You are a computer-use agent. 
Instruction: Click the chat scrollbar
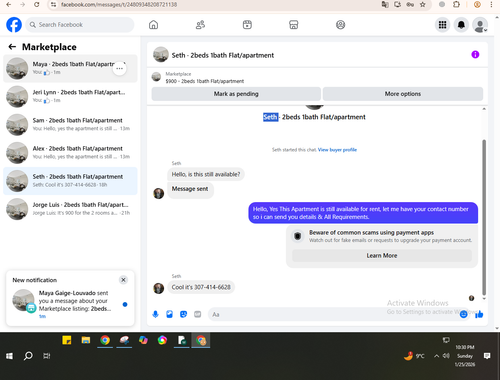point(484,217)
